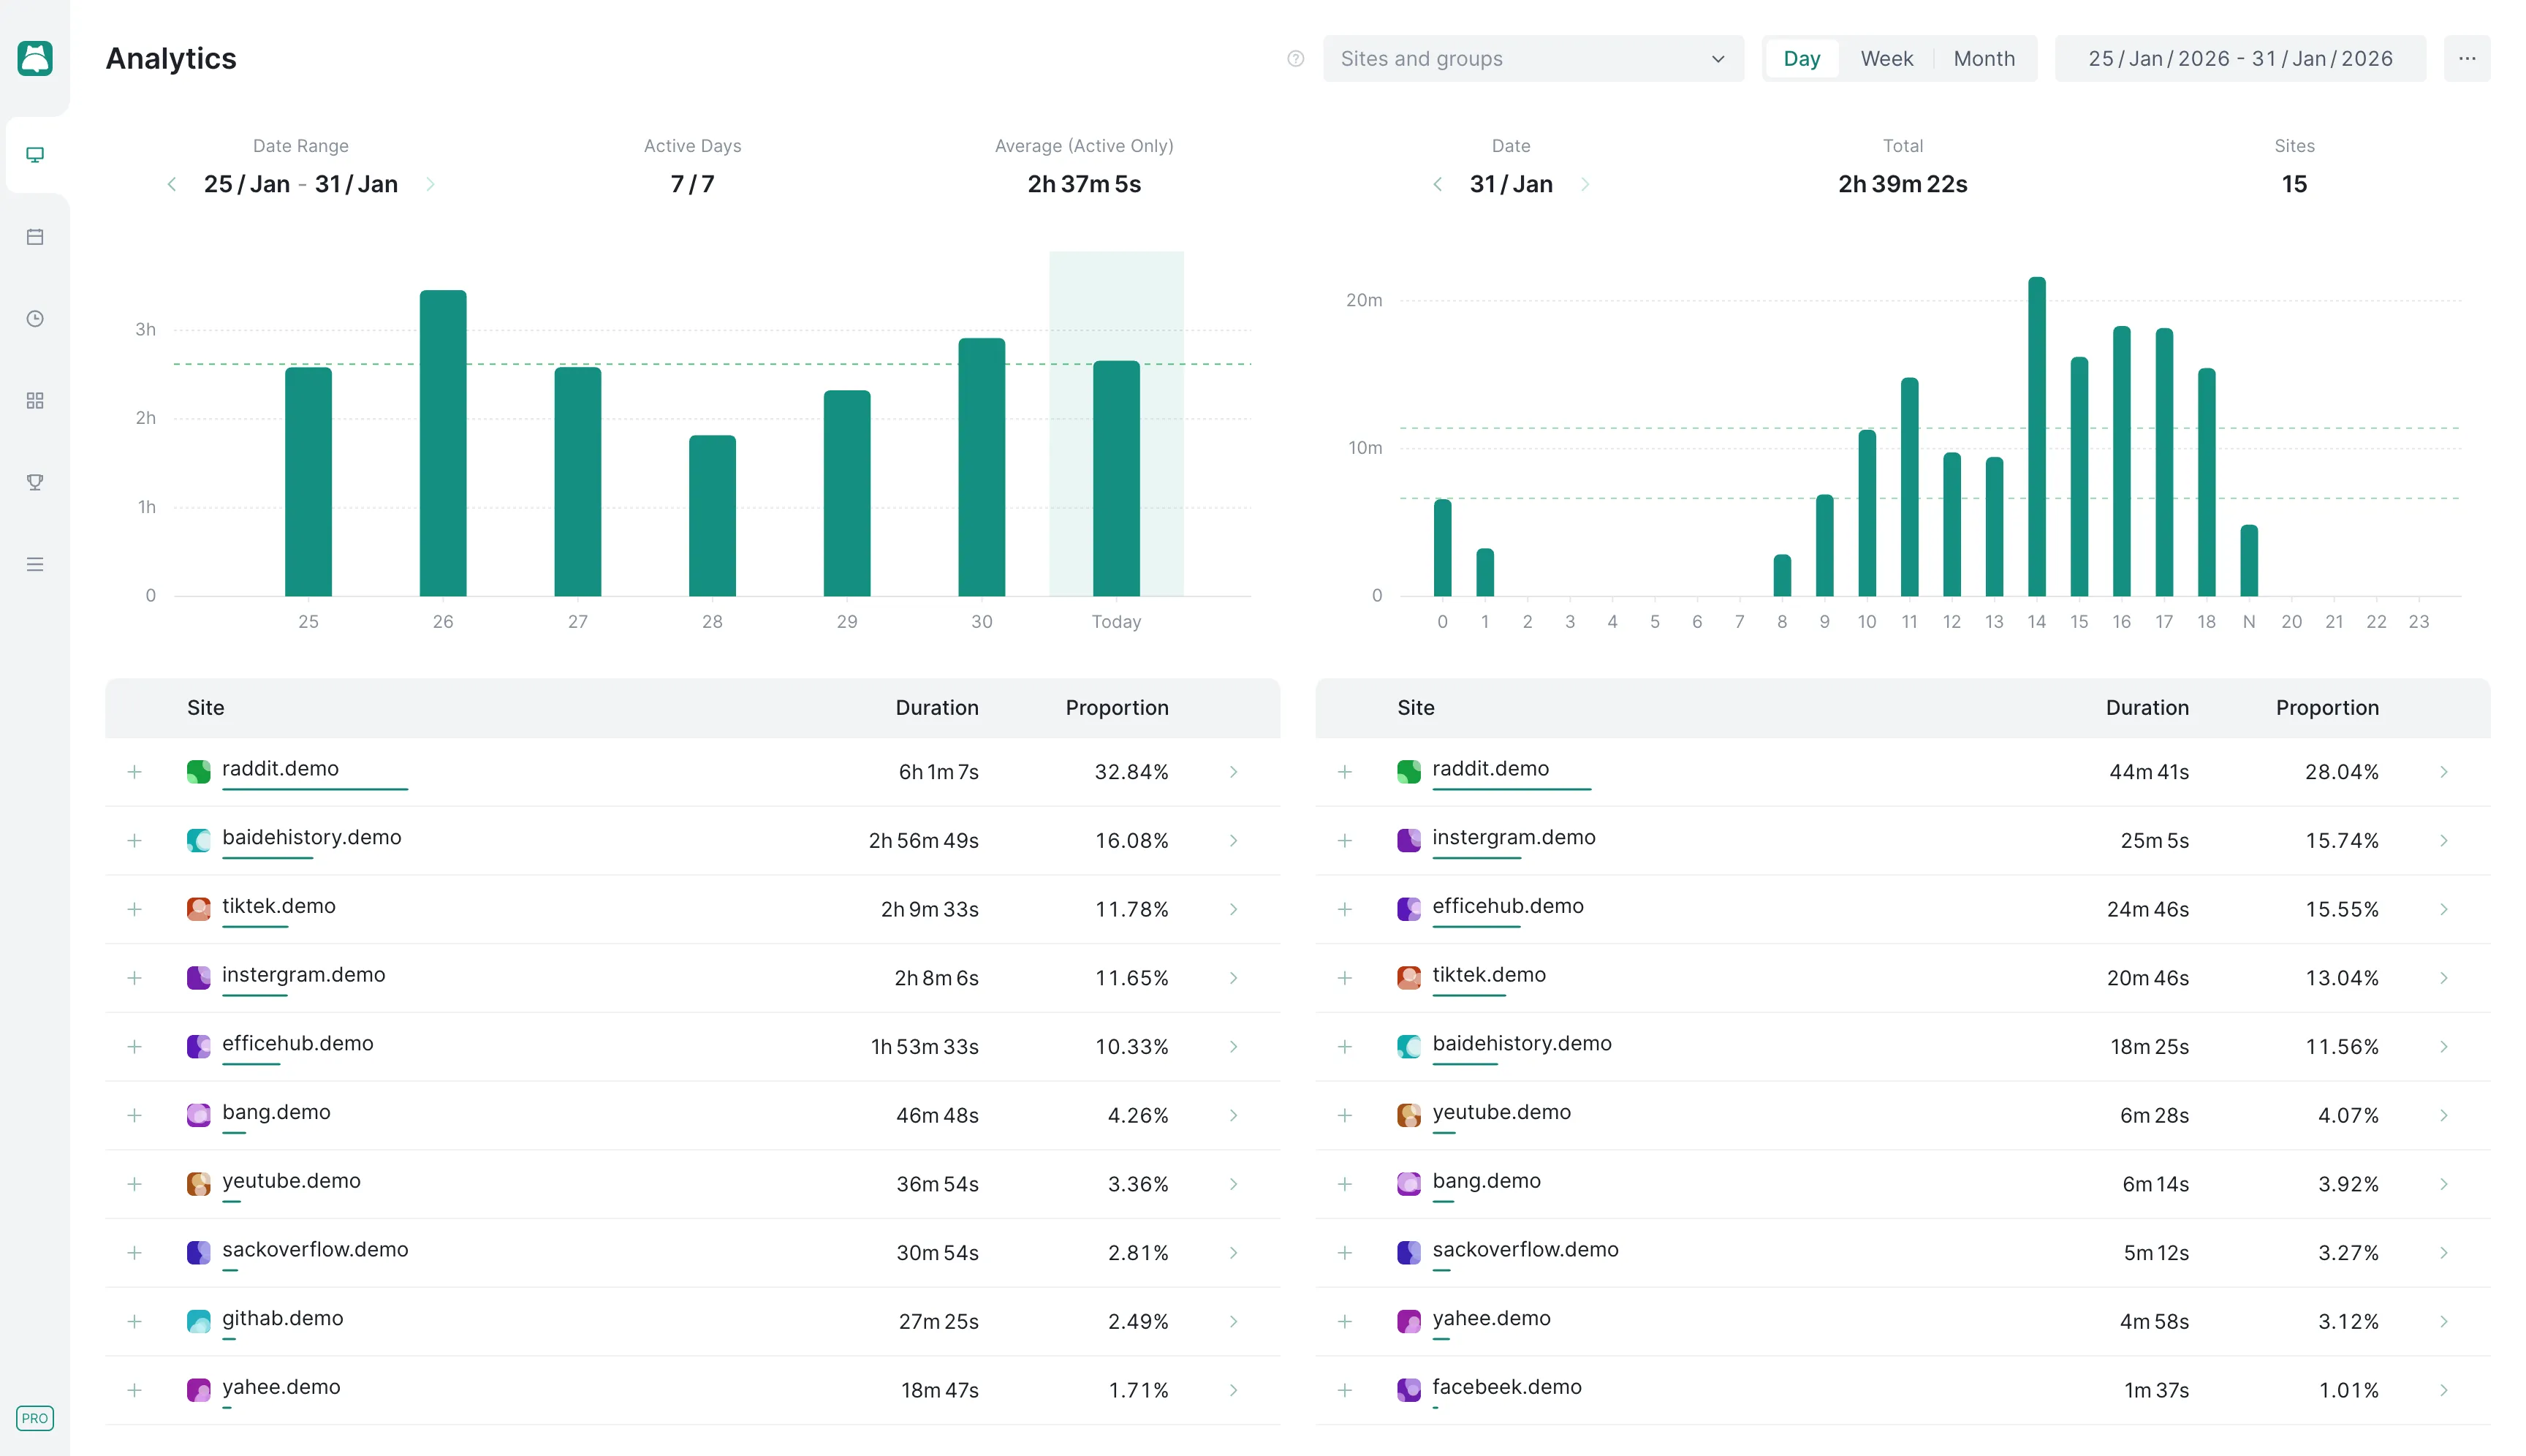Open the more options ellipsis menu
Viewport: 2526px width, 1456px height.
point(2468,58)
